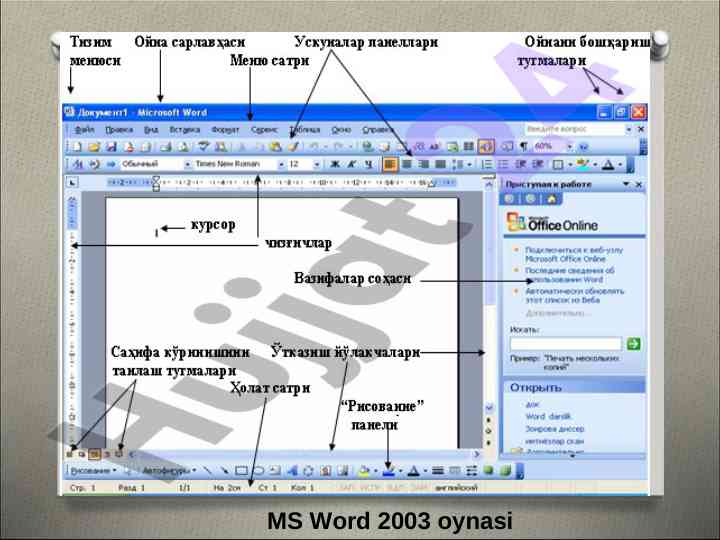The width and height of the screenshot is (720, 540).
Task: Click the Искать search text field
Action: tap(566, 344)
